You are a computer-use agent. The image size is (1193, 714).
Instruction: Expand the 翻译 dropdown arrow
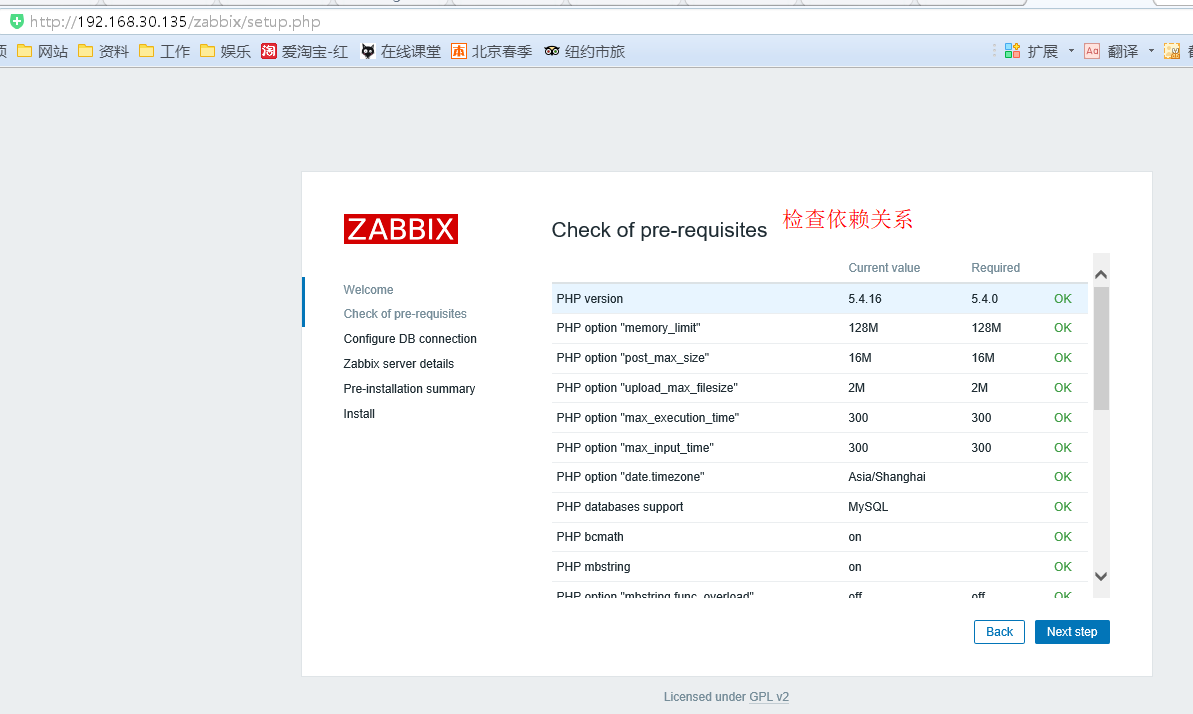coord(1151,51)
